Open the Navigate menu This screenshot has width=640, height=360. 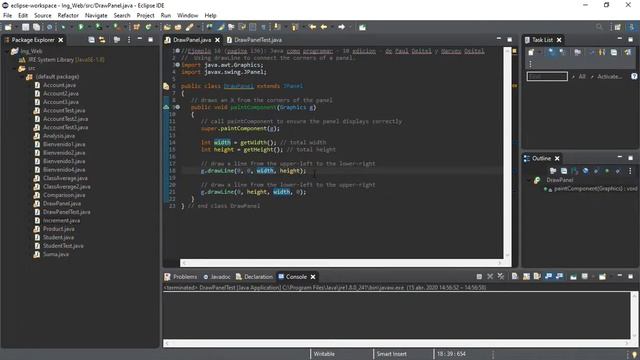96,16
